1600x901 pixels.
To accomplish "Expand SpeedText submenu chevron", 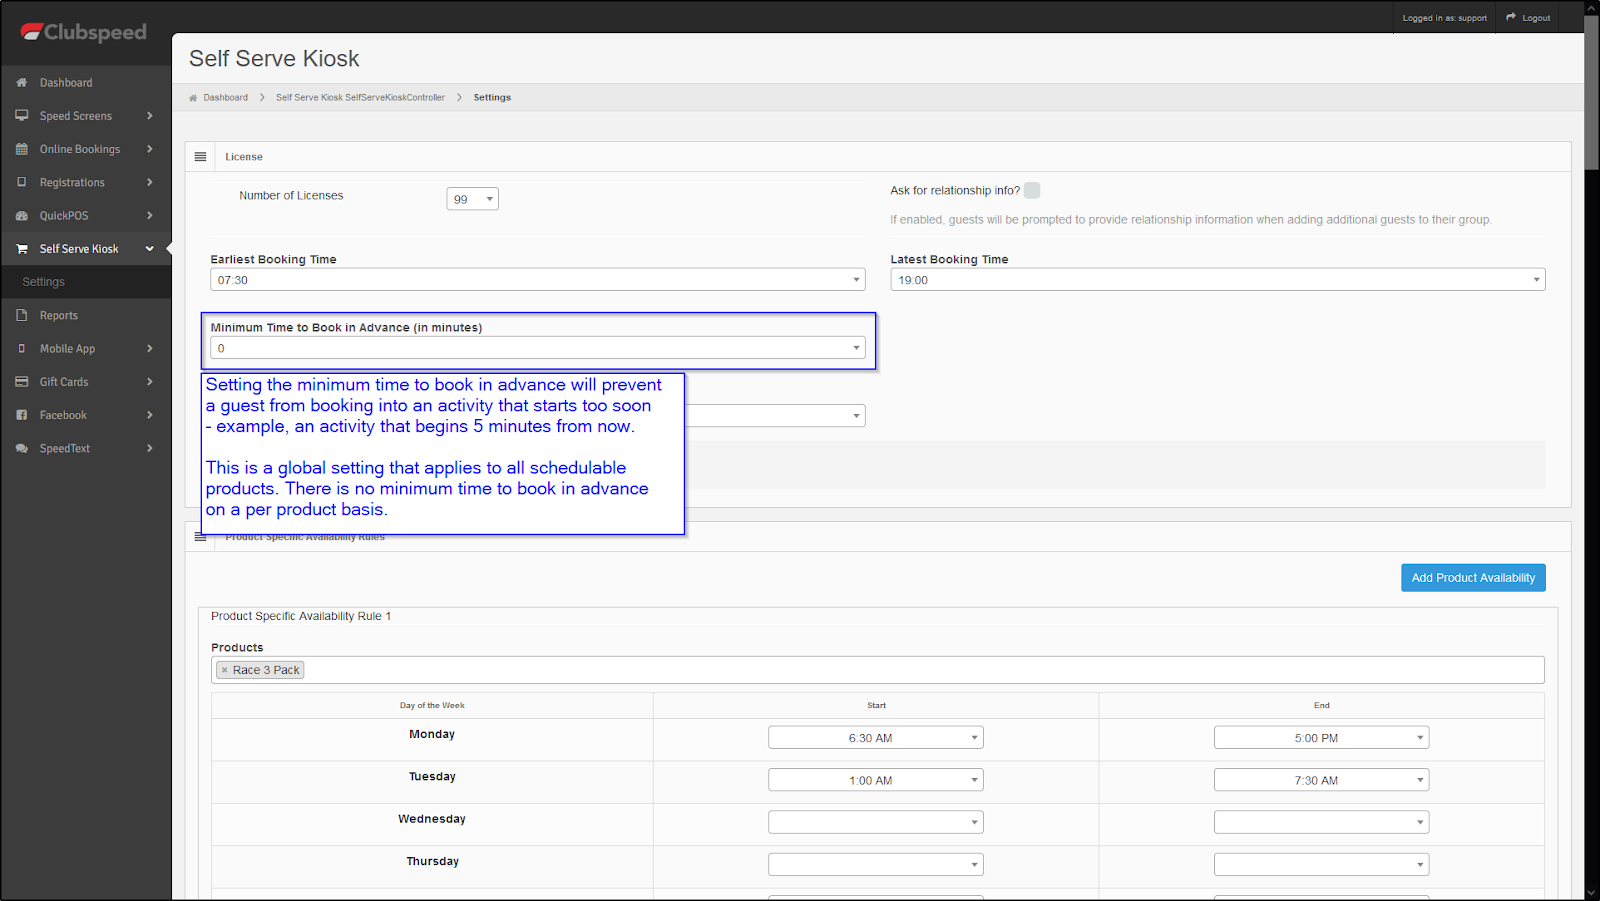I will tap(150, 448).
